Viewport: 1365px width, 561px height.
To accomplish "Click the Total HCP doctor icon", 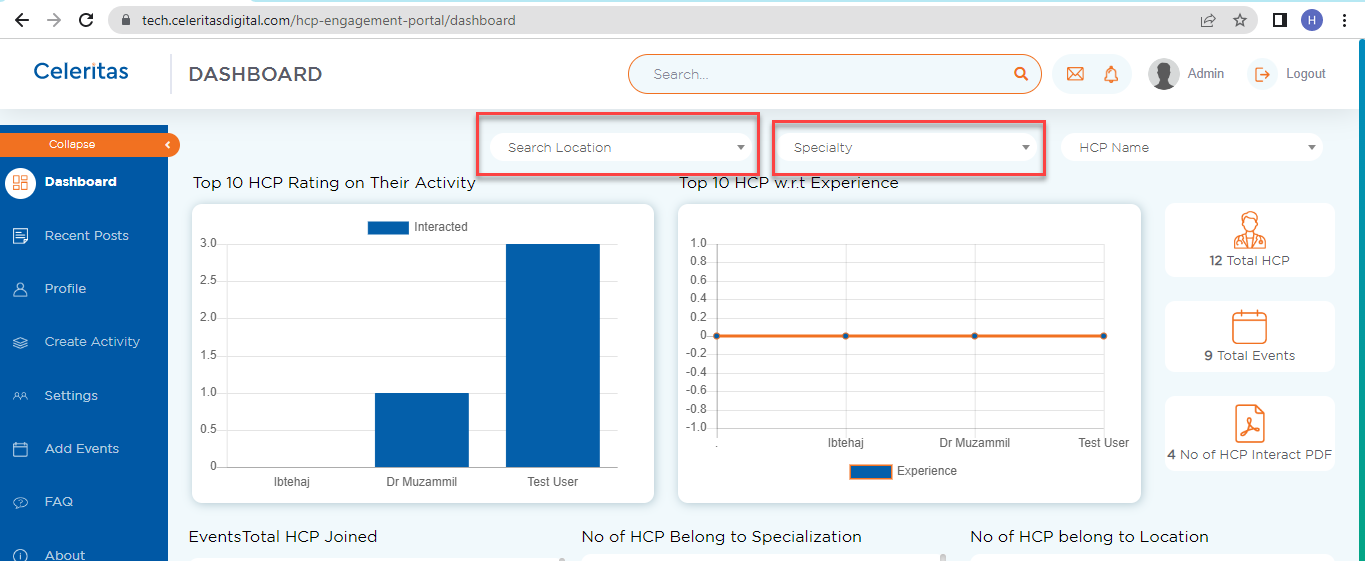I will (x=1249, y=230).
